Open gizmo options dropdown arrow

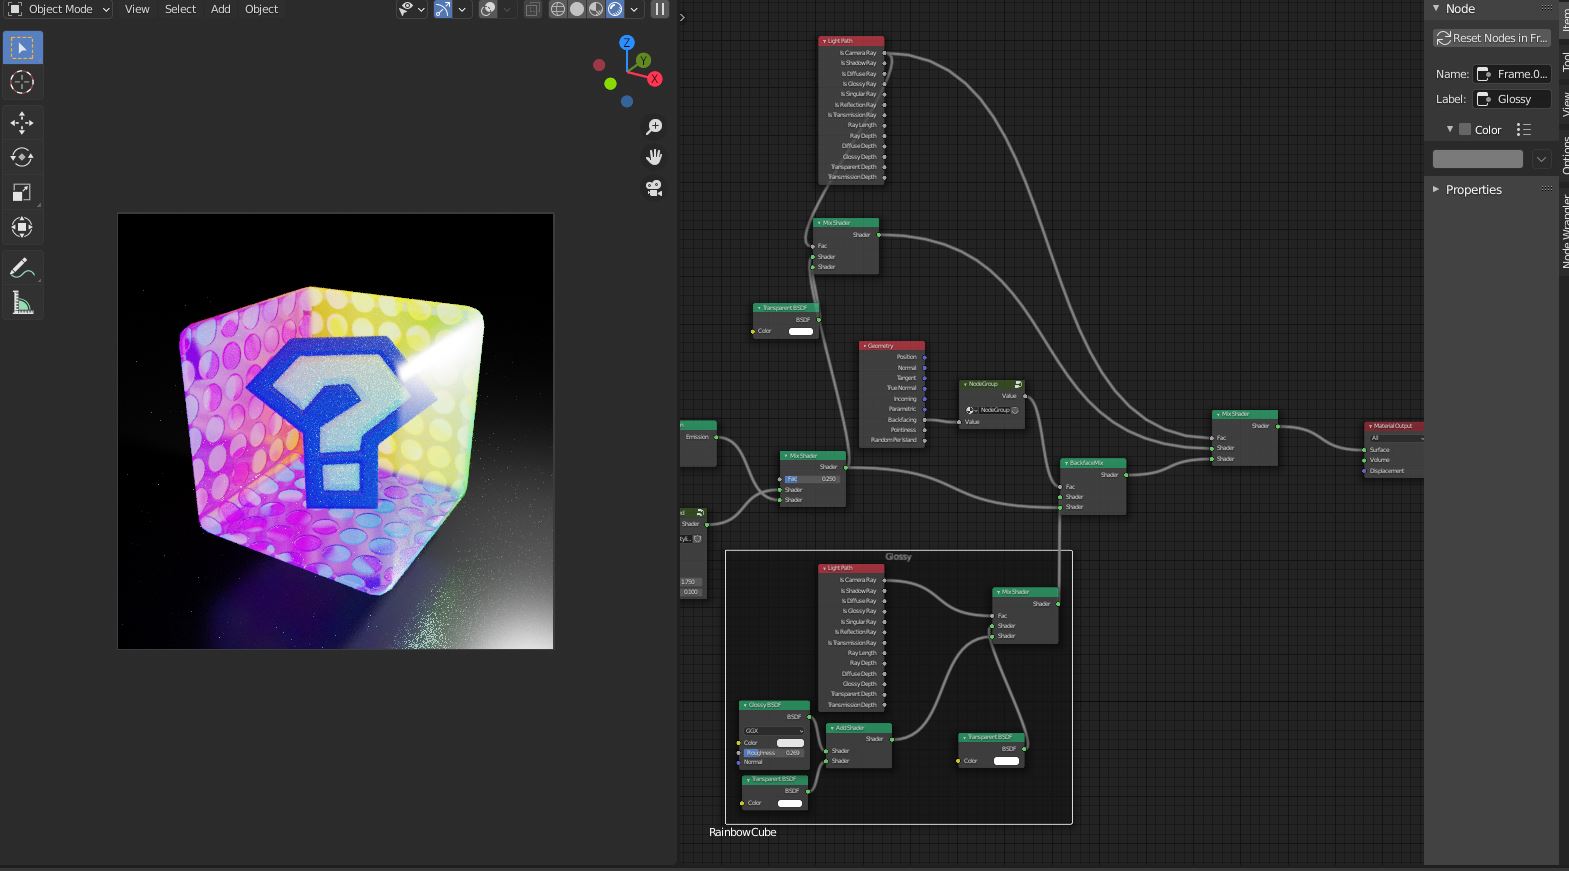tap(462, 9)
